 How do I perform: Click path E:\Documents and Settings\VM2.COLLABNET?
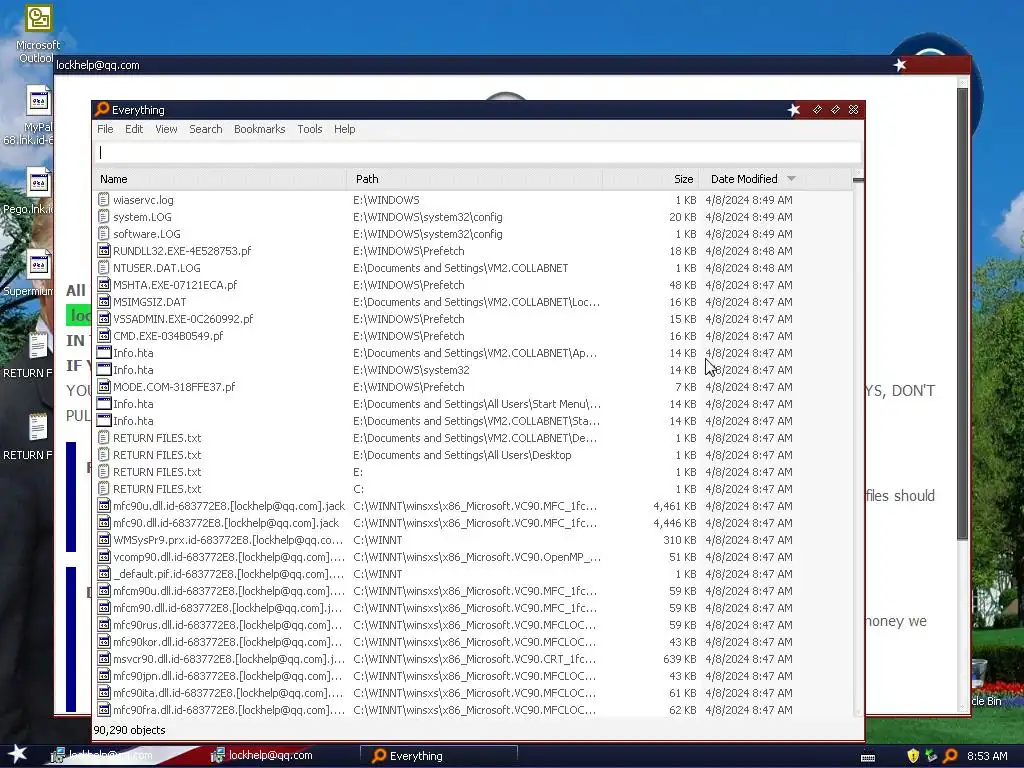pyautogui.click(x=460, y=268)
